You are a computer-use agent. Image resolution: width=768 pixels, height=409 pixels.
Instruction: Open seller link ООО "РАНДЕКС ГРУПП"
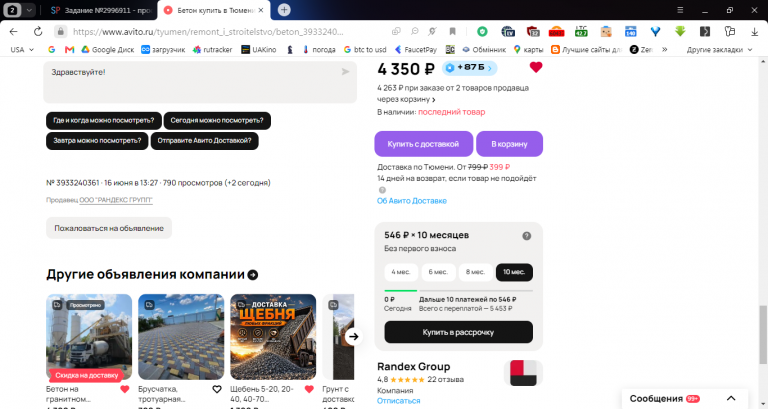[x=116, y=200]
